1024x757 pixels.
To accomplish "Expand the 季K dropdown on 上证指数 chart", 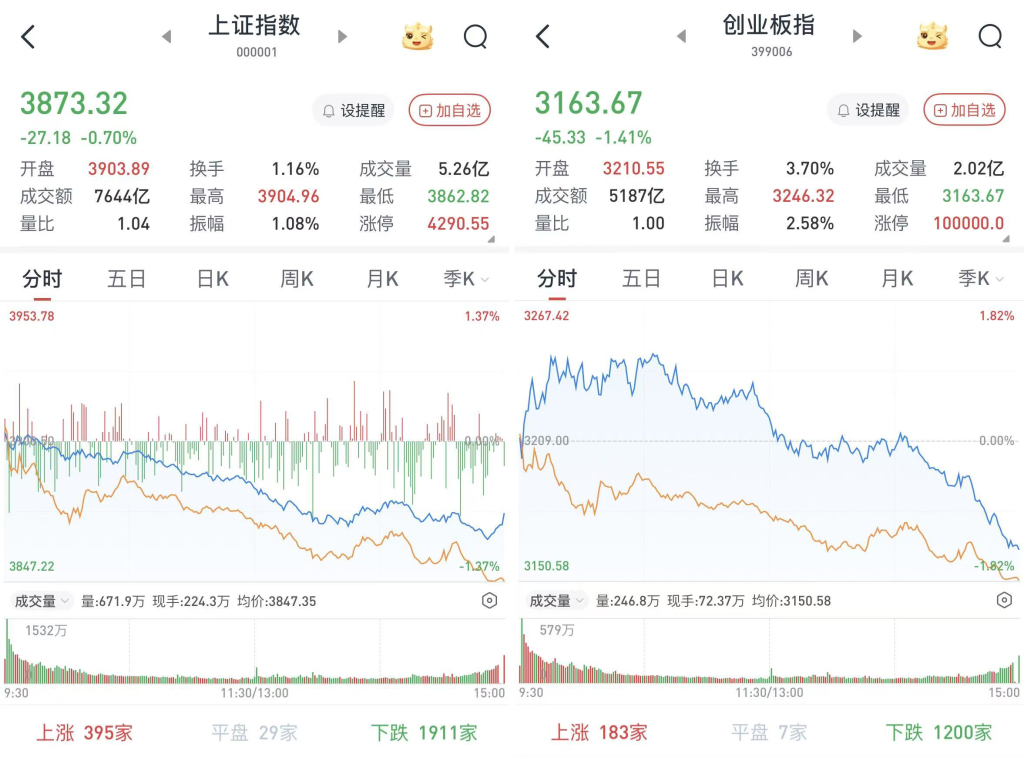I will point(466,279).
